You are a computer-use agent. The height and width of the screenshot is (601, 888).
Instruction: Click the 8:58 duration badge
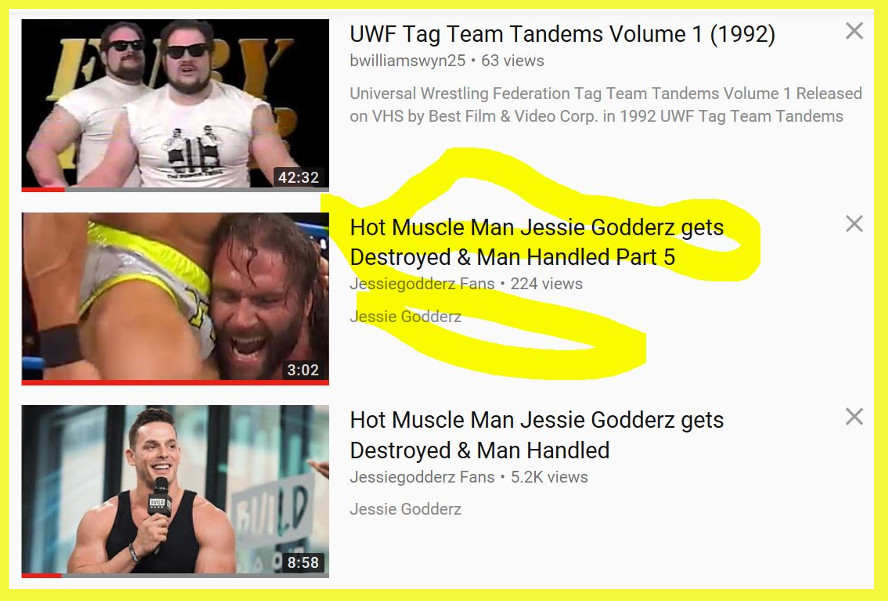coord(303,562)
